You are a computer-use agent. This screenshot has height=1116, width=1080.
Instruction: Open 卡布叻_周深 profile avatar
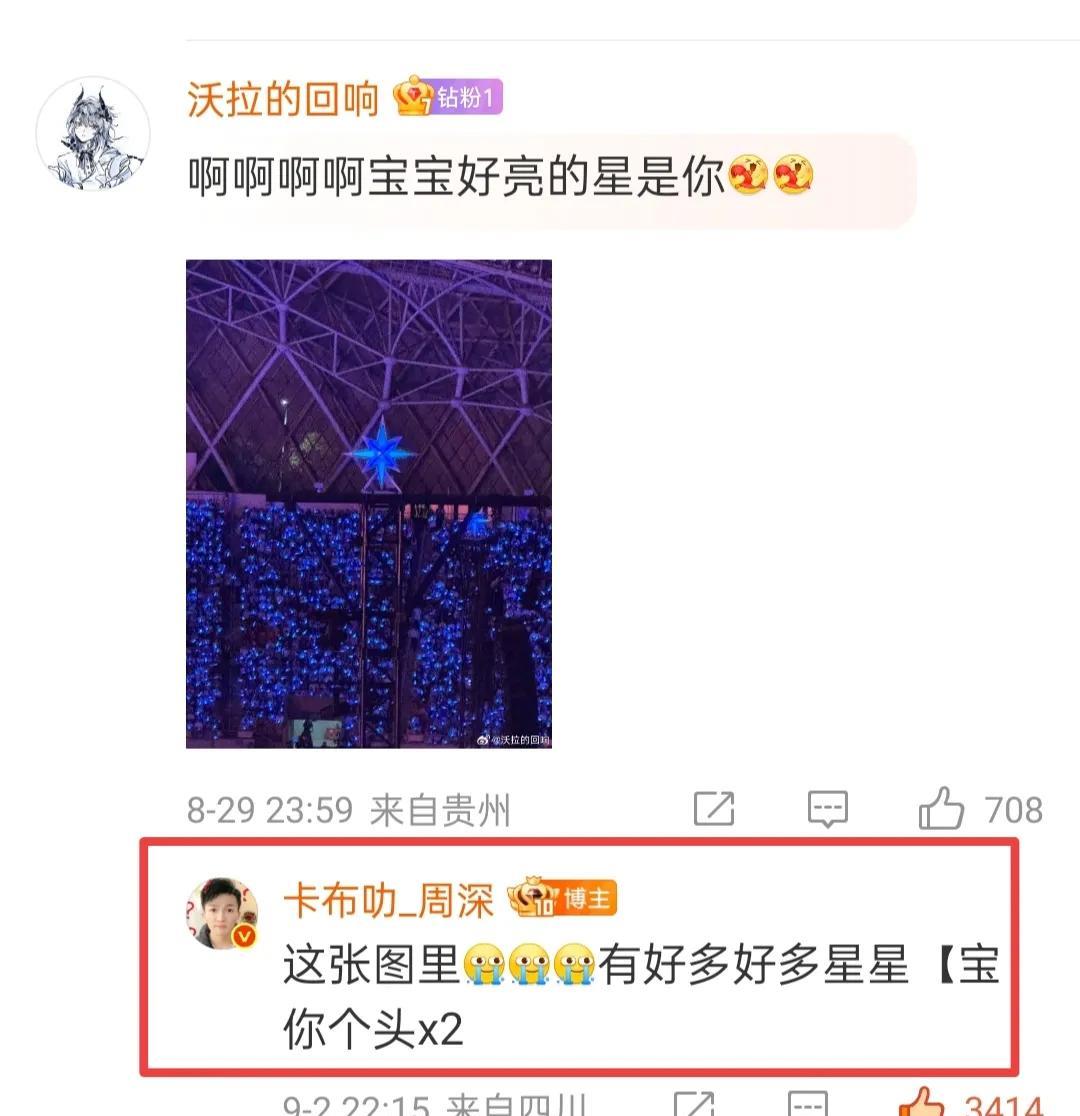[222, 913]
